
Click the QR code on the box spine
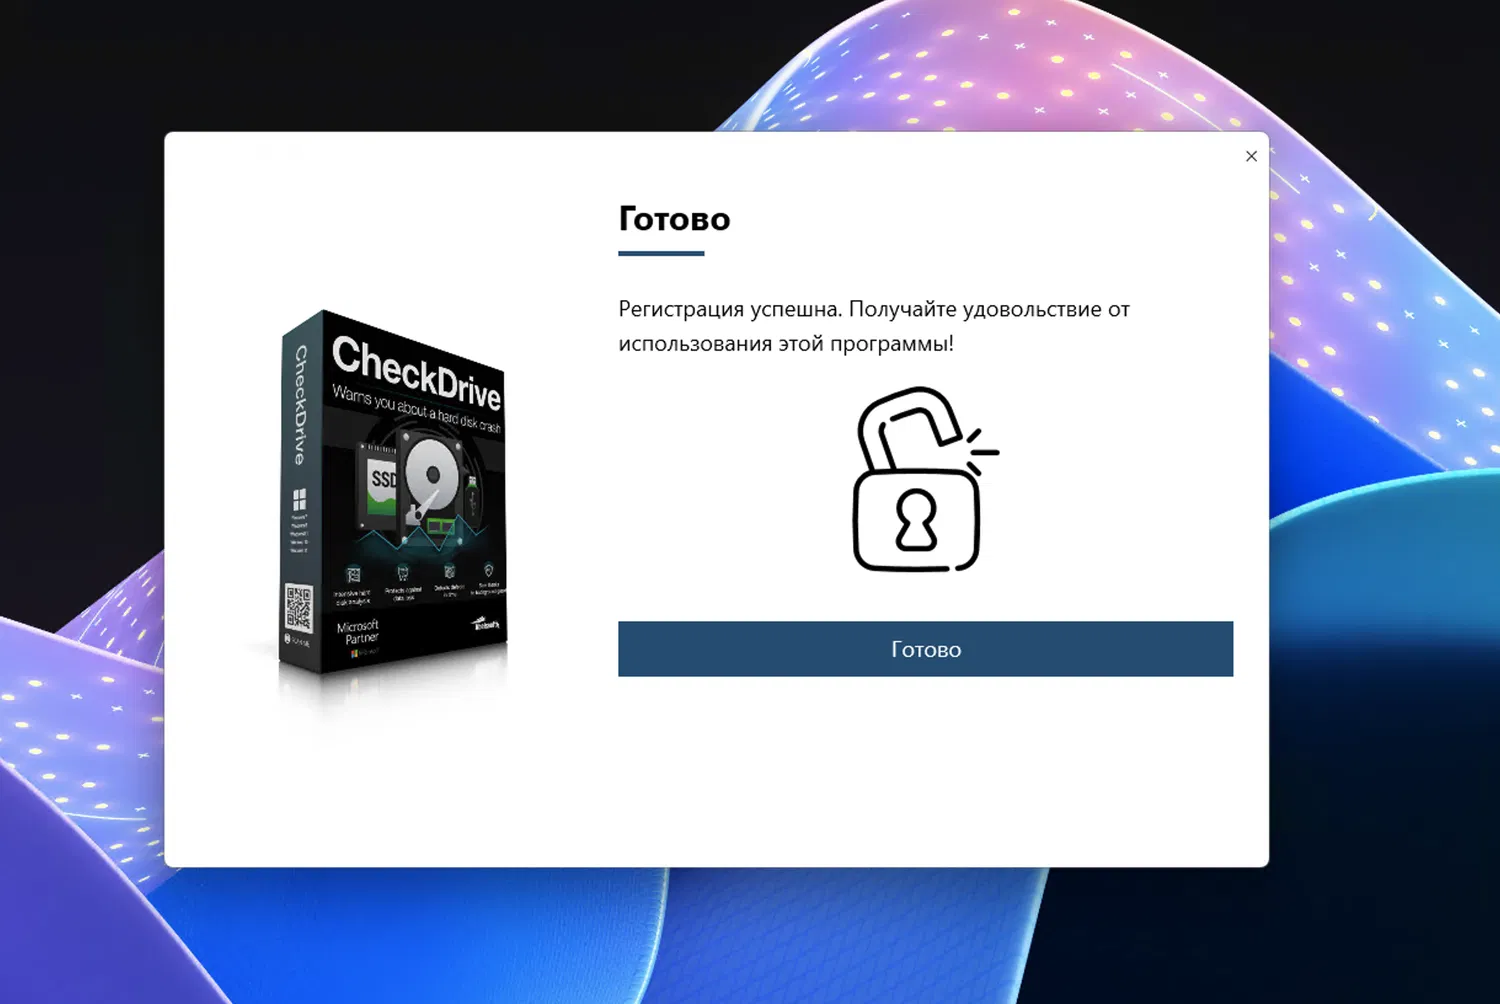click(298, 609)
